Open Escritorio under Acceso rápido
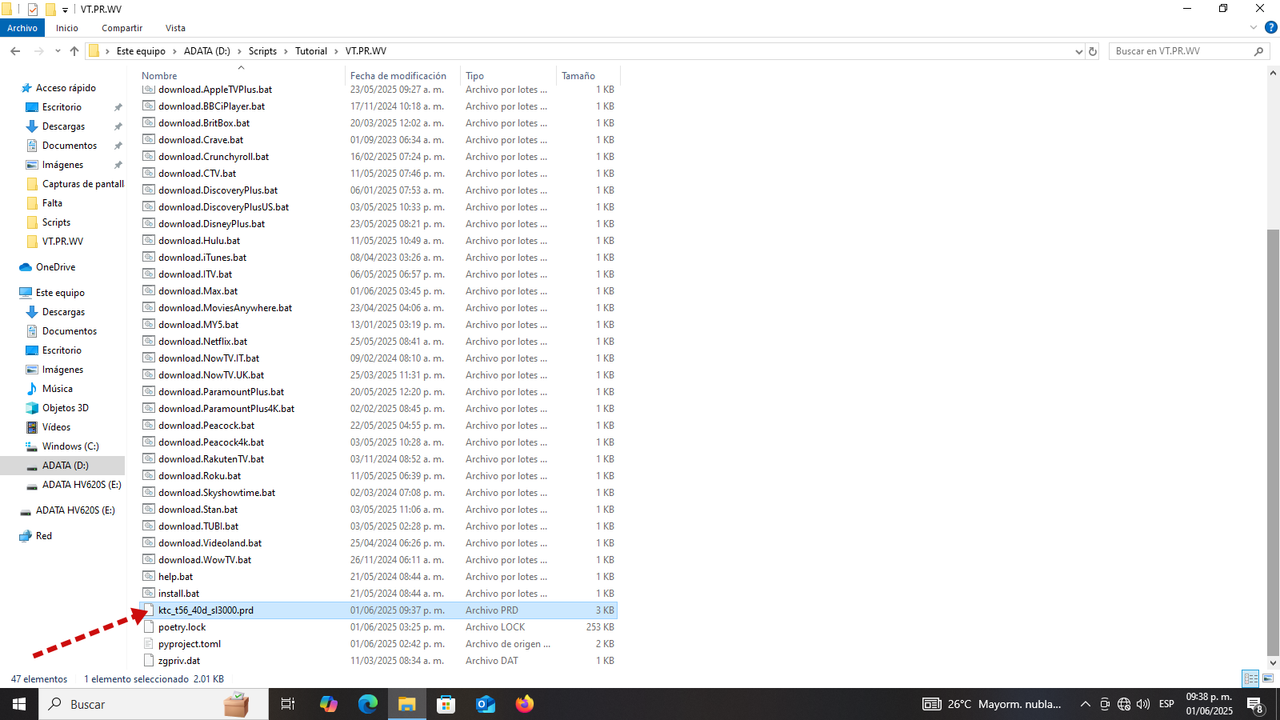1280x720 pixels. coord(62,107)
